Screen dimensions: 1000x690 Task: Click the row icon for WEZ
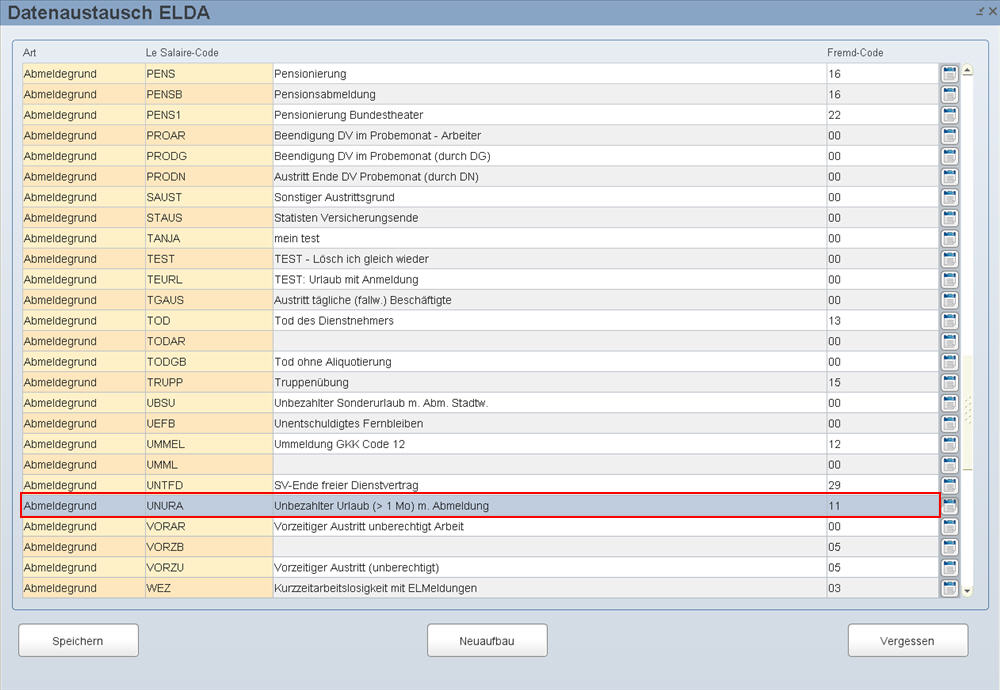point(949,588)
